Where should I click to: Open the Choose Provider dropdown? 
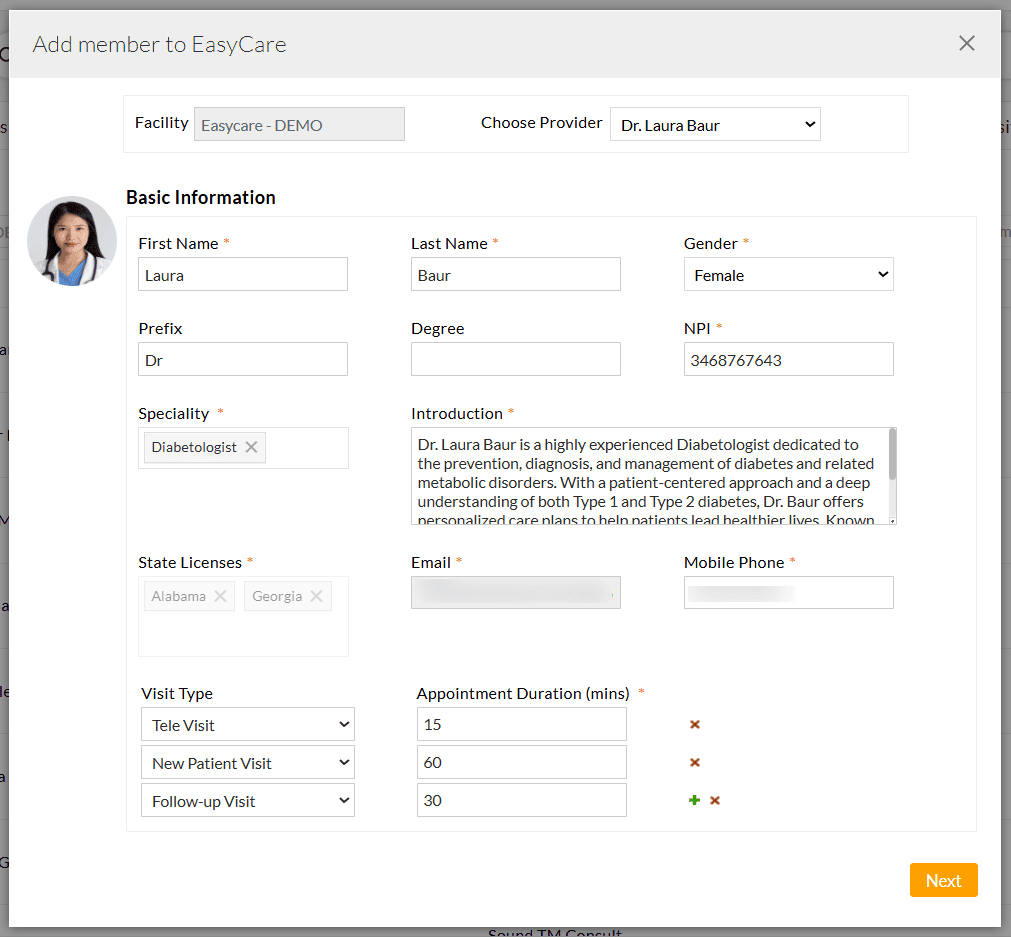point(715,125)
